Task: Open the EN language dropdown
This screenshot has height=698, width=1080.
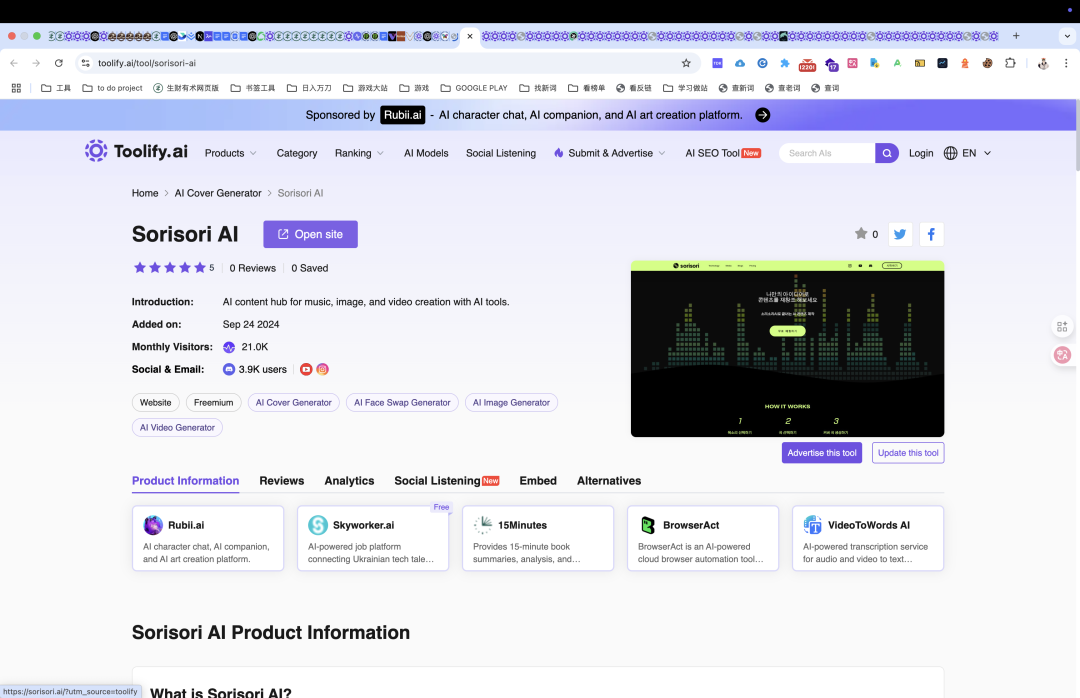Action: [977, 153]
